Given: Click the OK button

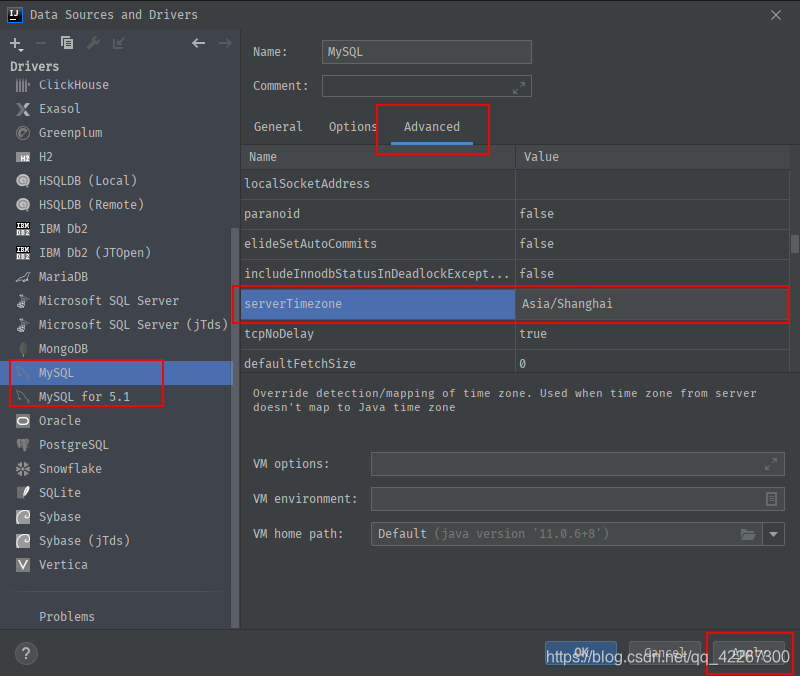Looking at the screenshot, I should tap(581, 653).
